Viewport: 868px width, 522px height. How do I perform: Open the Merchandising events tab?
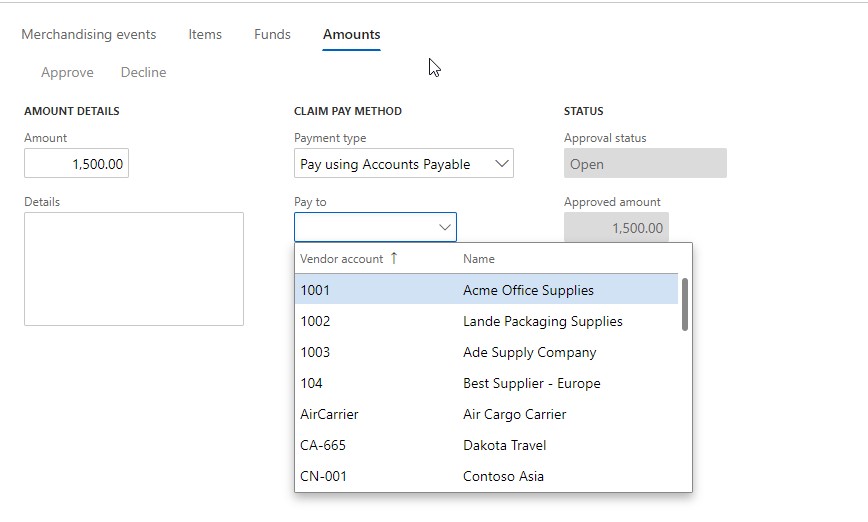pos(89,34)
